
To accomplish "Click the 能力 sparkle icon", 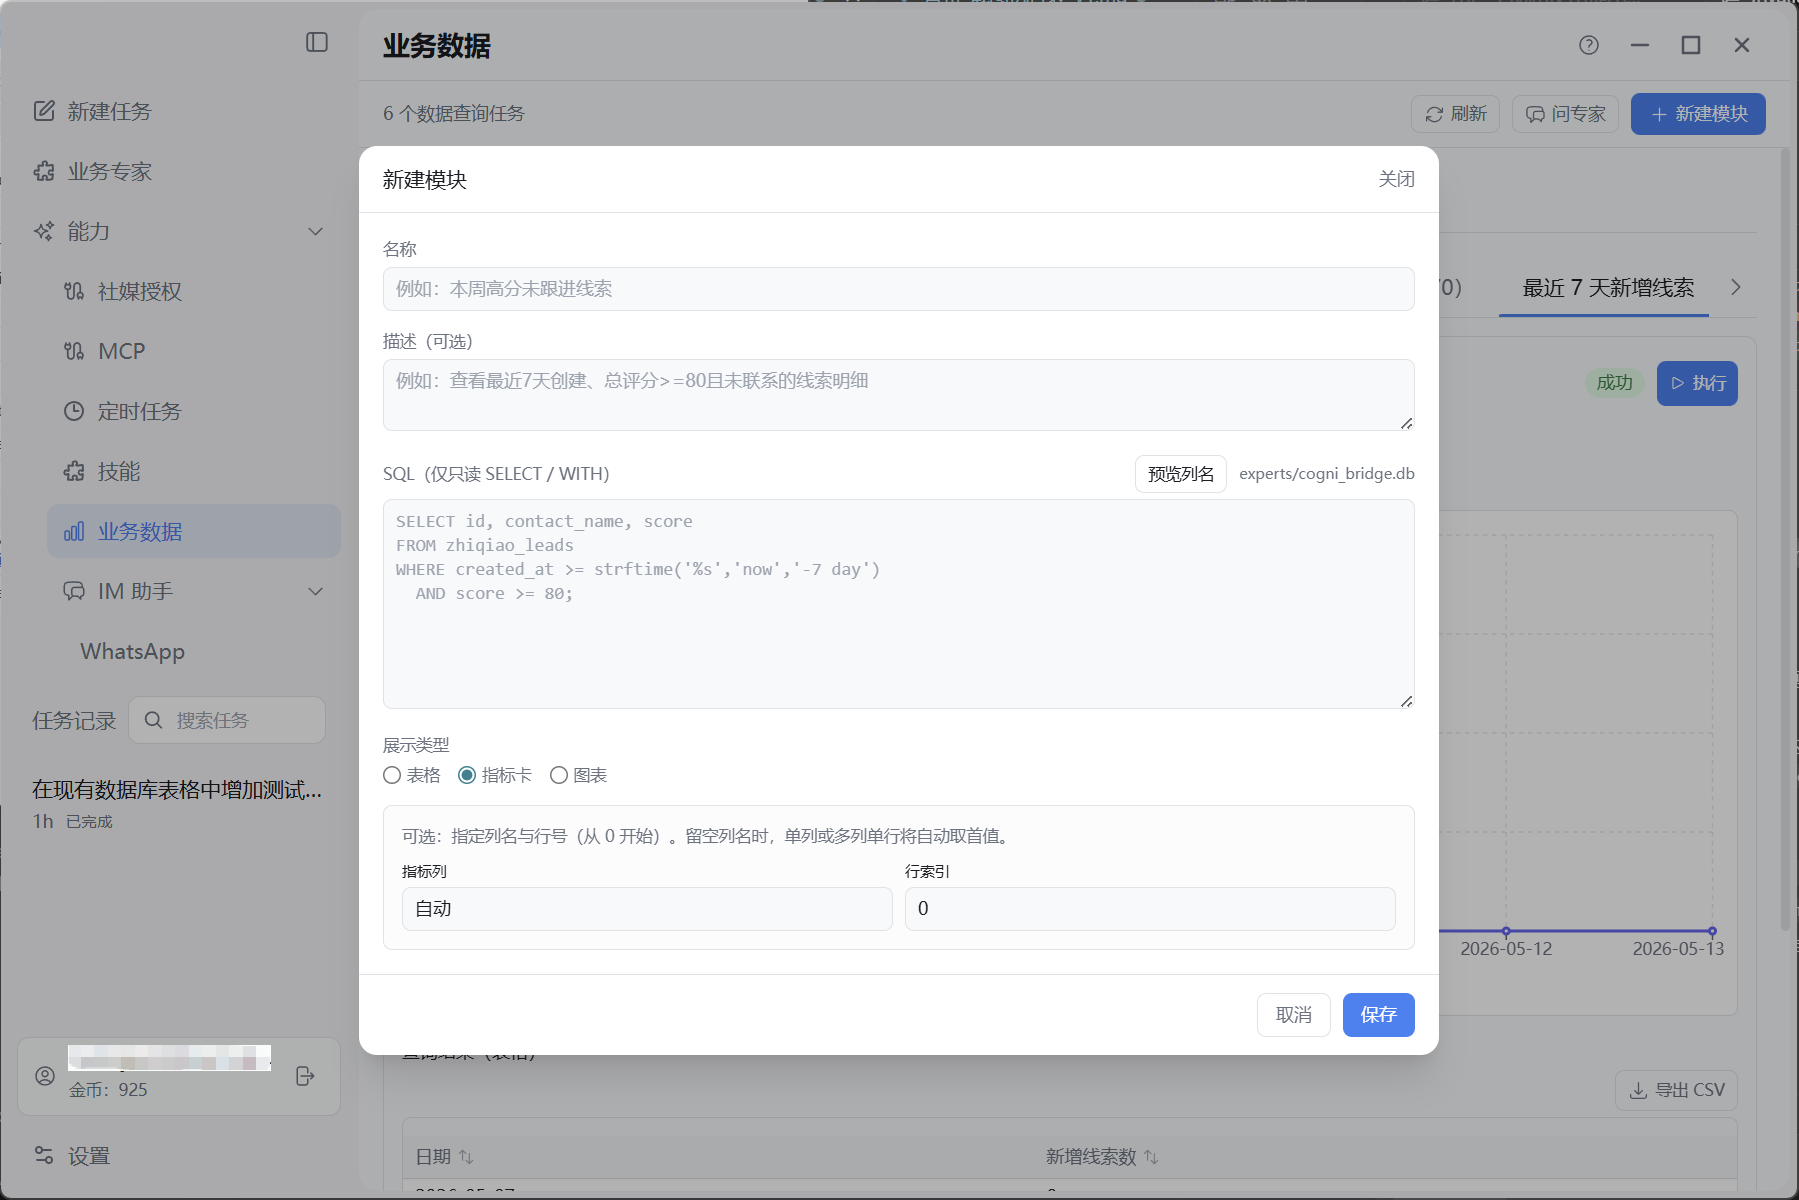I will [x=44, y=231].
